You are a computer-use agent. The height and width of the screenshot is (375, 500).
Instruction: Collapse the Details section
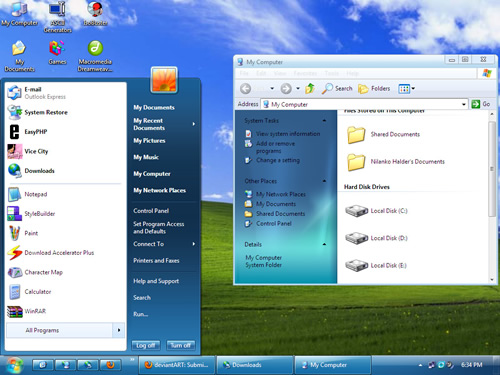click(x=324, y=244)
